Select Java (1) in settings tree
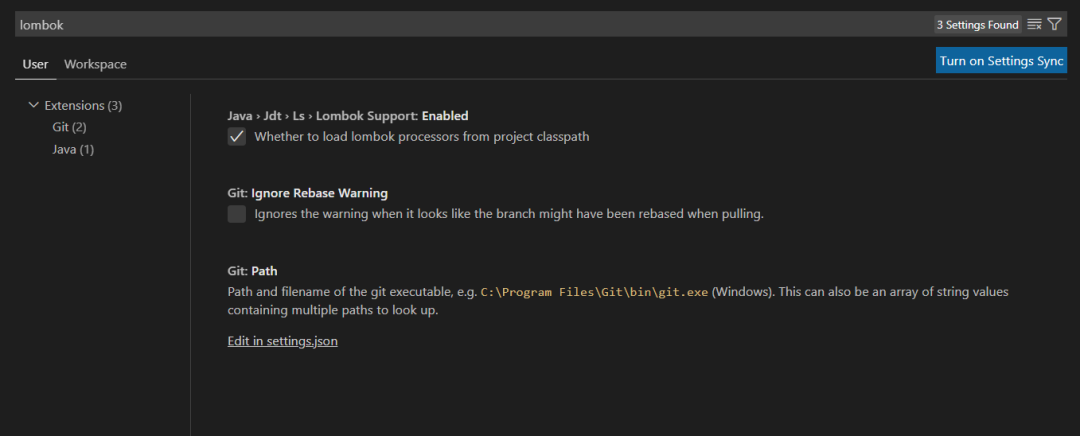The width and height of the screenshot is (1080, 436). pyautogui.click(x=73, y=149)
